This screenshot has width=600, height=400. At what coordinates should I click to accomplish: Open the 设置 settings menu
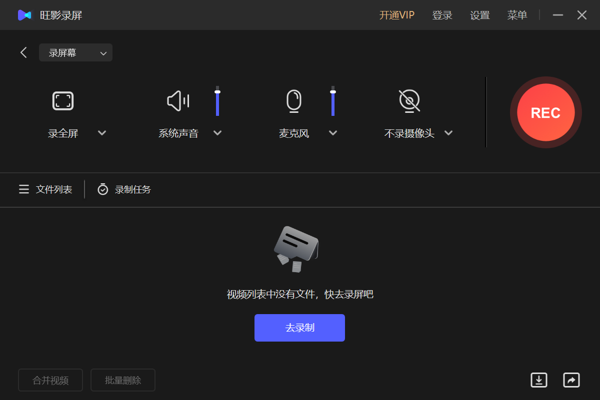click(x=480, y=15)
